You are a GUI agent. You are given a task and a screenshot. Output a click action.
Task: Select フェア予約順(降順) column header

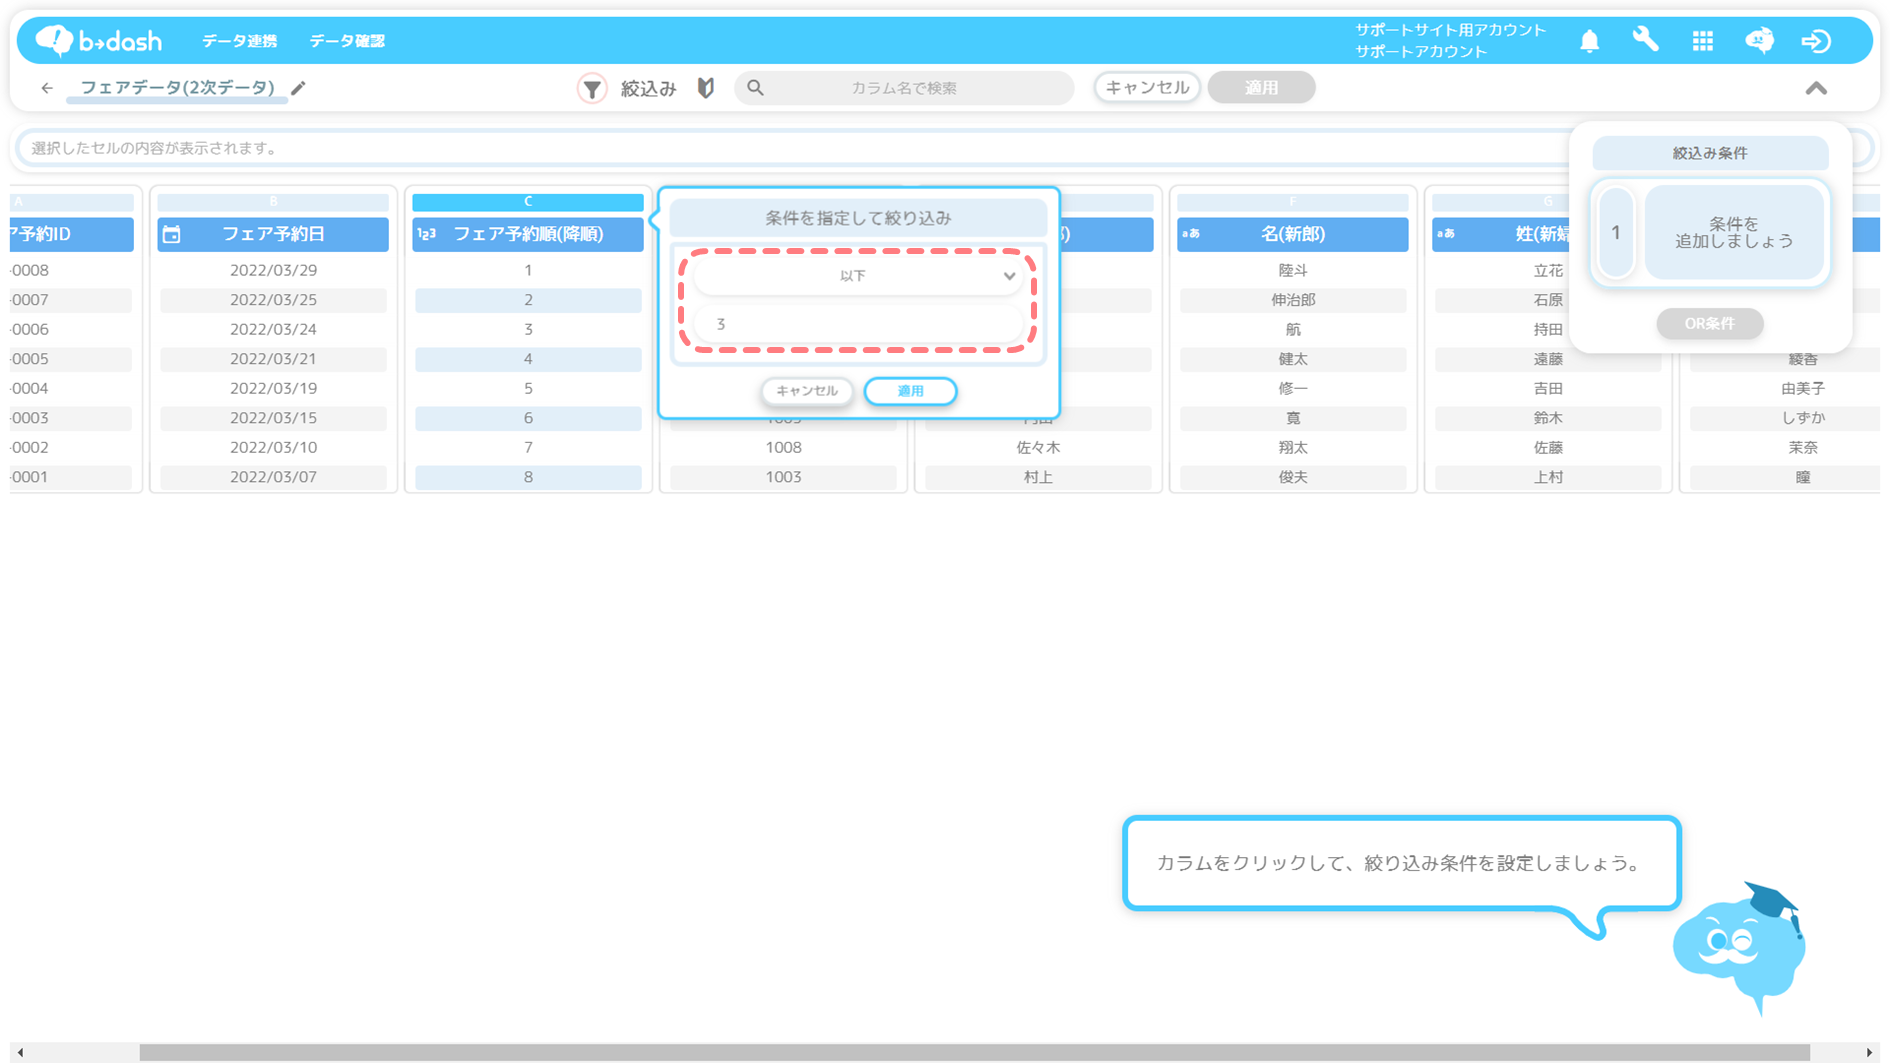528,234
